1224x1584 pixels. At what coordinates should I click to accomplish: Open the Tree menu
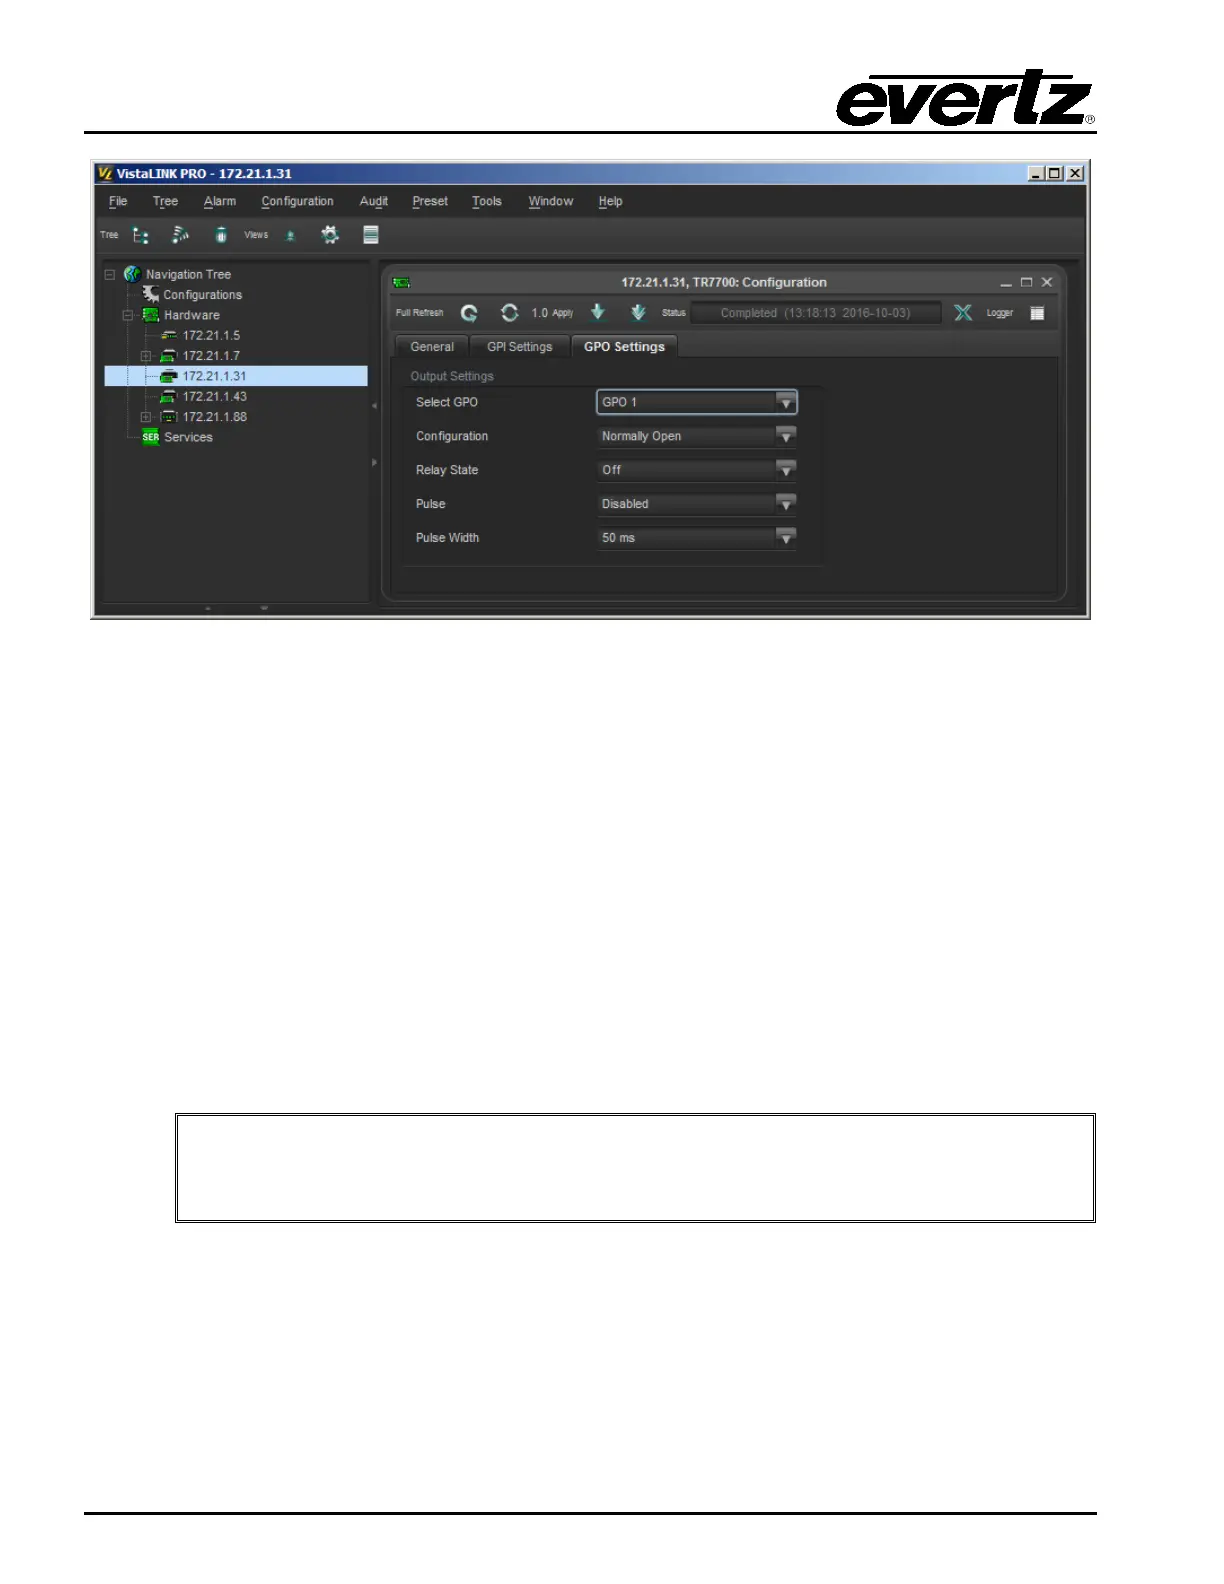click(165, 201)
